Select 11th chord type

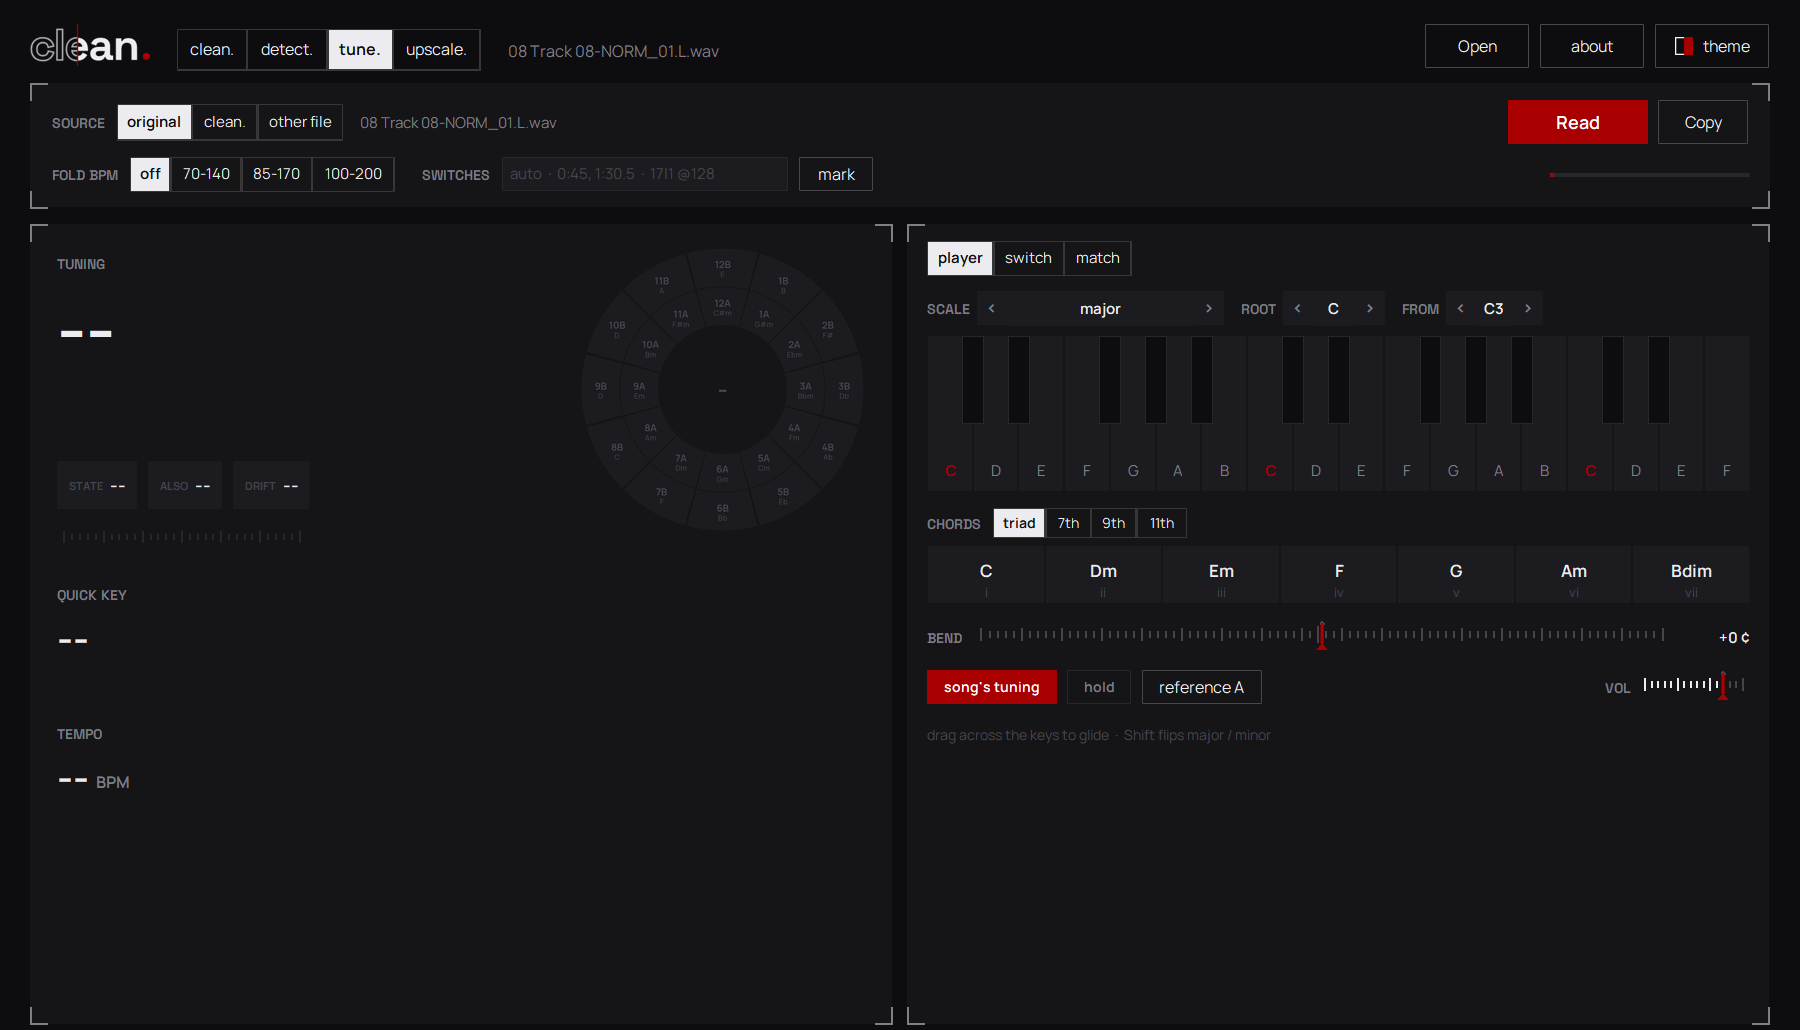1161,523
